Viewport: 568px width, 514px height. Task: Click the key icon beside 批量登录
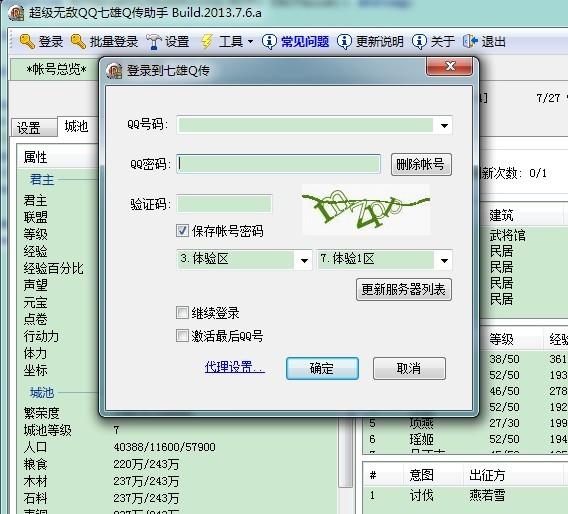(x=78, y=41)
